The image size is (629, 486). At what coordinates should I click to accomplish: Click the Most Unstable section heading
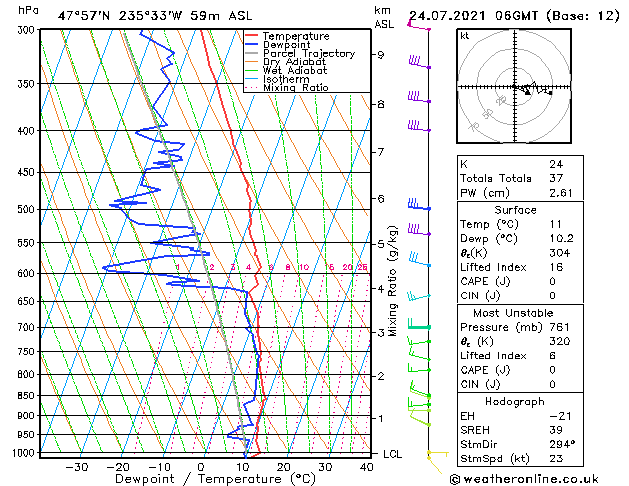[513, 313]
